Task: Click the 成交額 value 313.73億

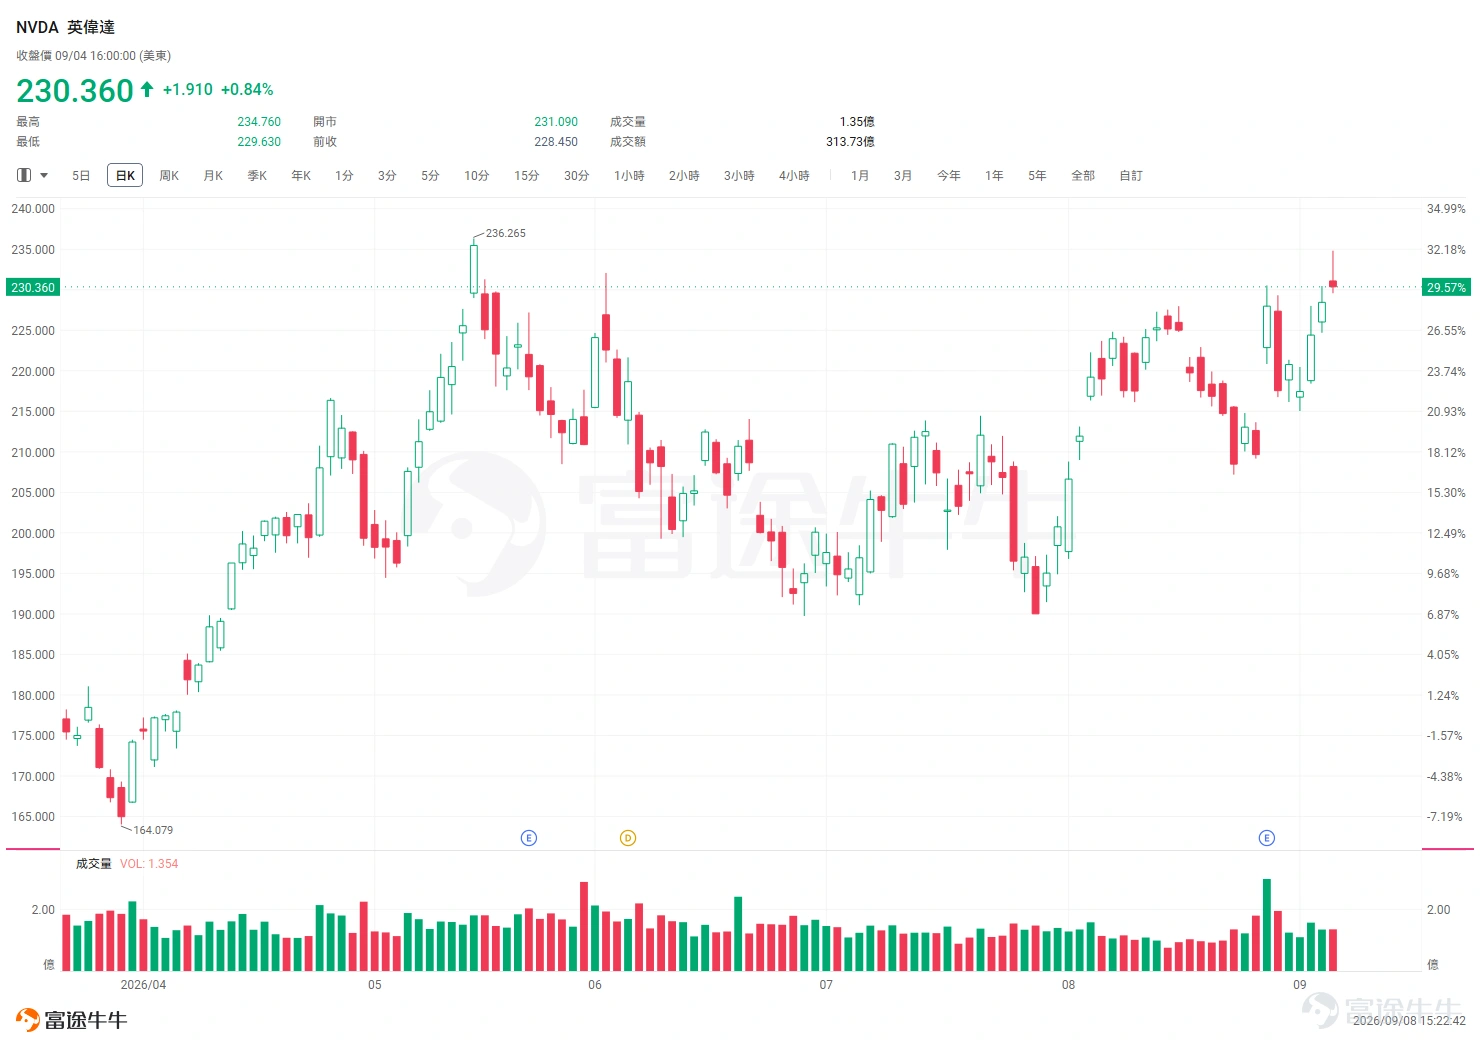Action: pyautogui.click(x=850, y=142)
